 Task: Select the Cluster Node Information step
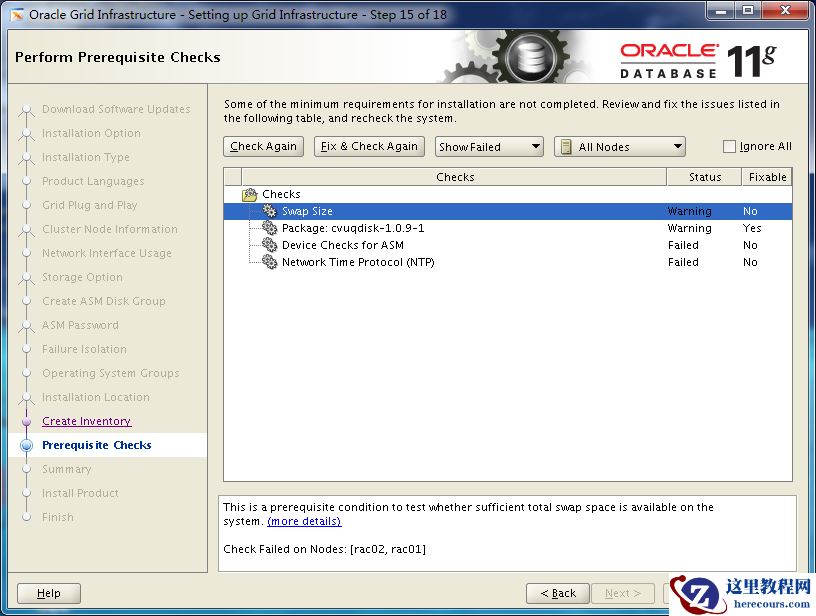tap(110, 229)
